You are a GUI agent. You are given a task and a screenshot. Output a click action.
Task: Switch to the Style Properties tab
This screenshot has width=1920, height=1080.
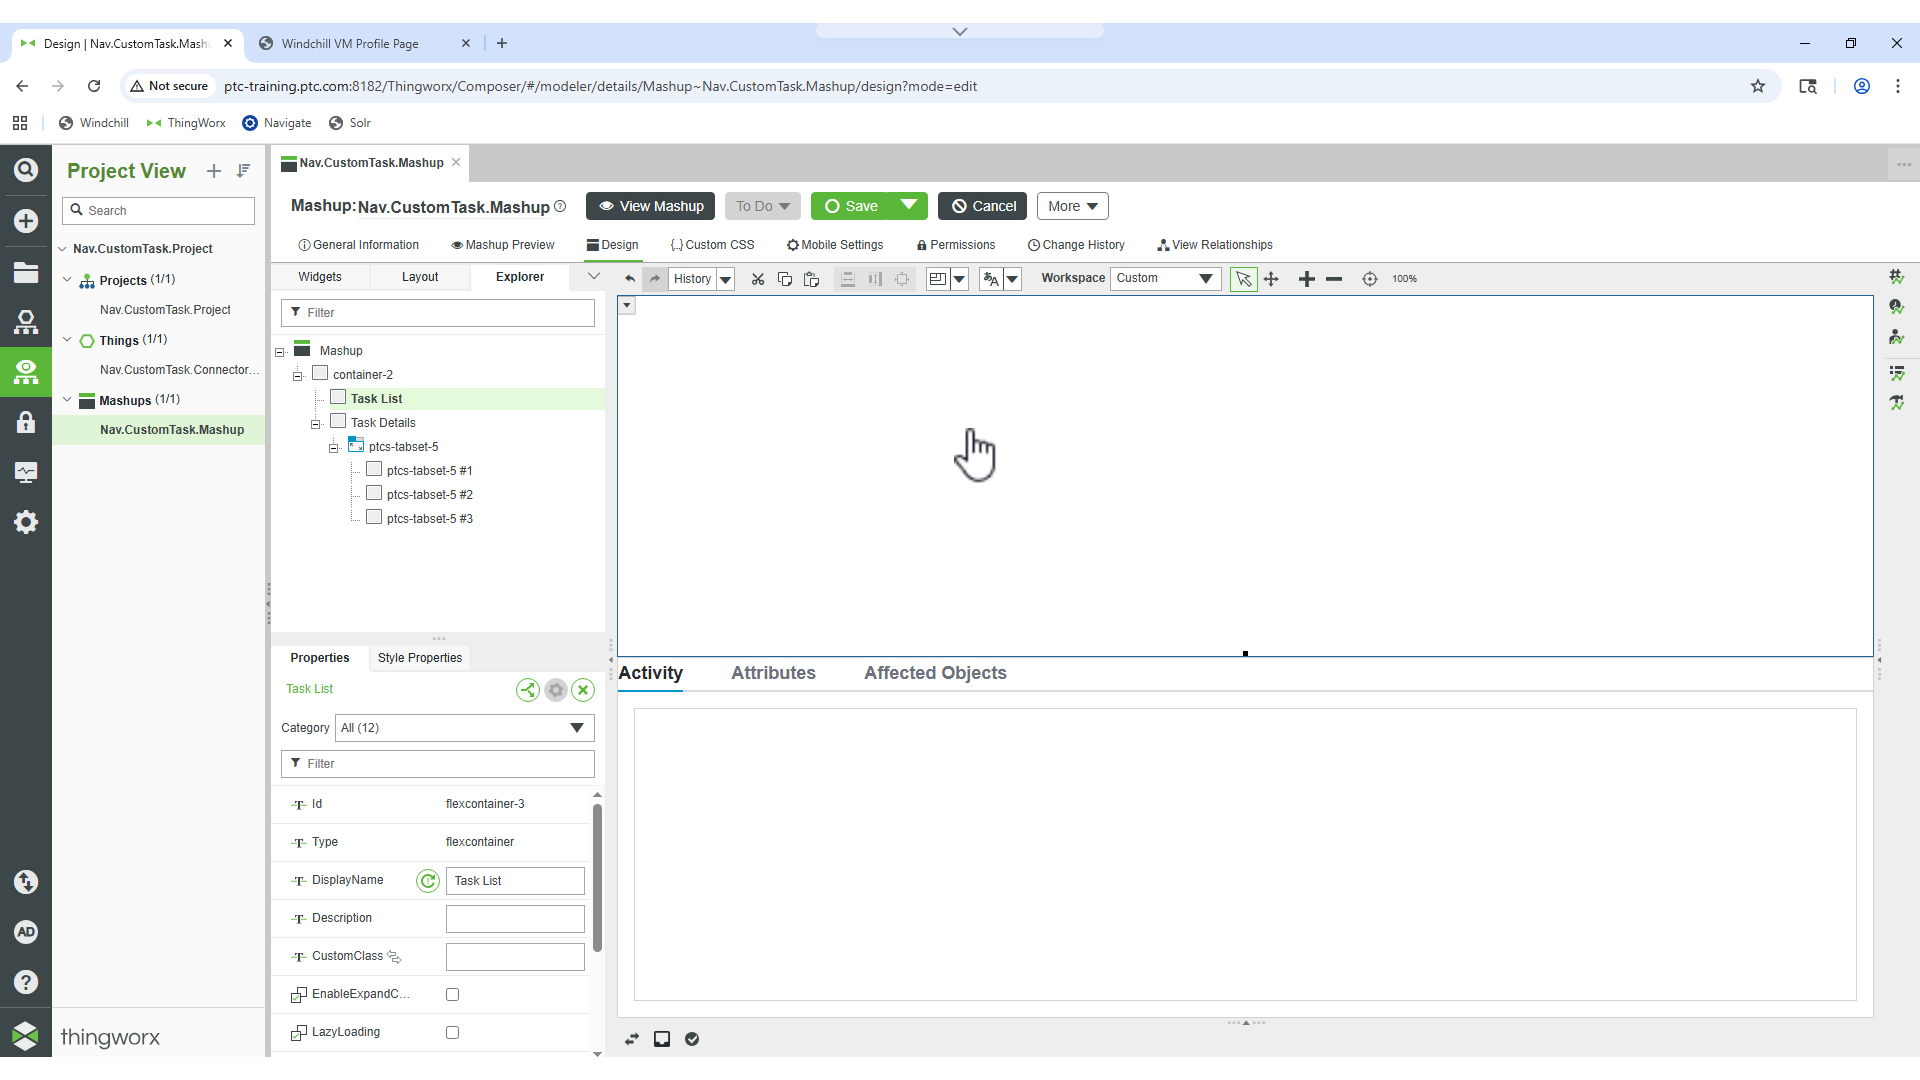[x=419, y=658]
